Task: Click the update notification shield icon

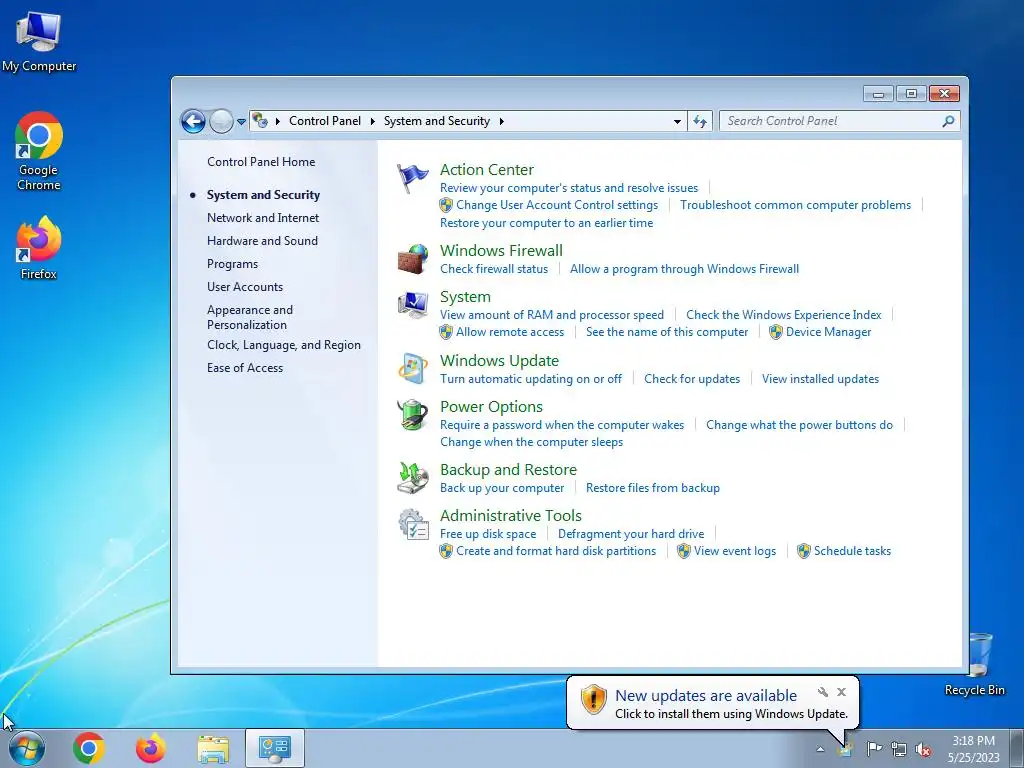Action: click(x=594, y=699)
